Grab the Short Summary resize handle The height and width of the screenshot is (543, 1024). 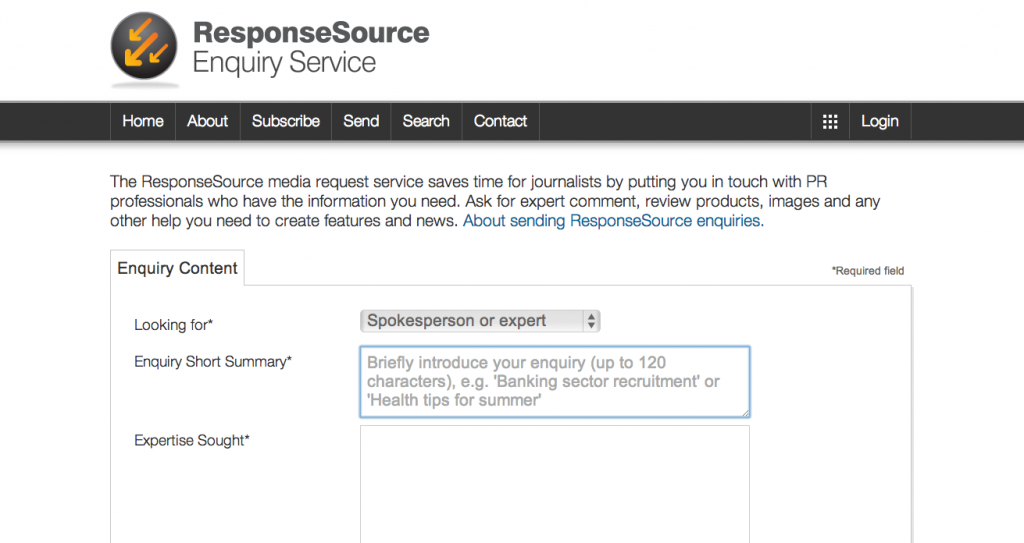pyautogui.click(x=745, y=413)
